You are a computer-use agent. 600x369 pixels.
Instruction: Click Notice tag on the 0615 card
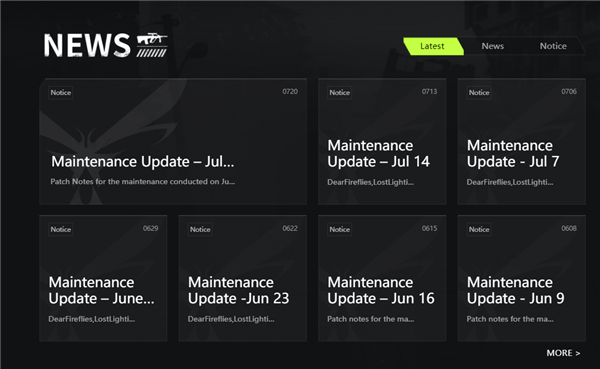pos(339,229)
